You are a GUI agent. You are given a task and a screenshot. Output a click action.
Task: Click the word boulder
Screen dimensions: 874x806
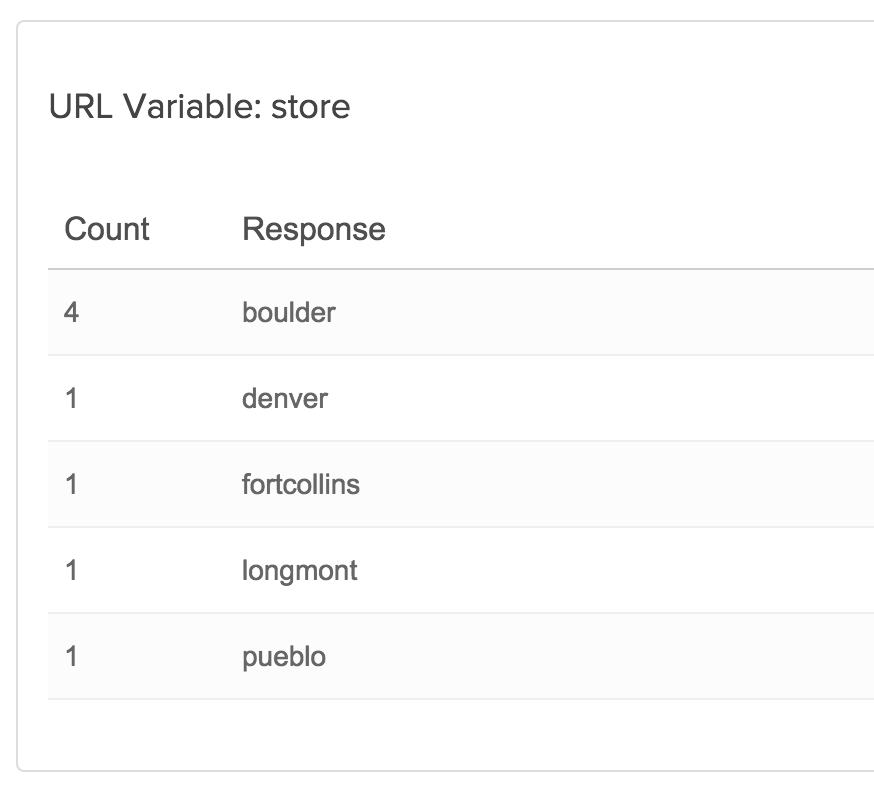(x=289, y=312)
